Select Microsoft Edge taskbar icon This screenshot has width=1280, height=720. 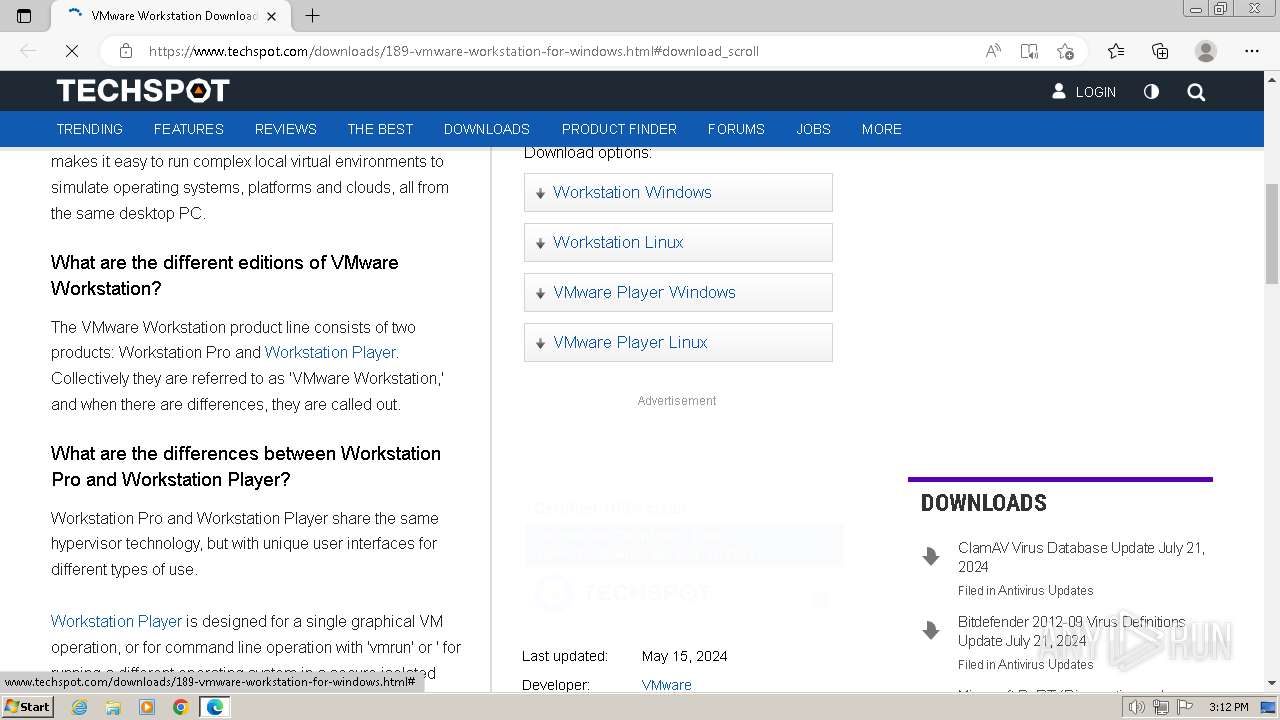coord(215,707)
